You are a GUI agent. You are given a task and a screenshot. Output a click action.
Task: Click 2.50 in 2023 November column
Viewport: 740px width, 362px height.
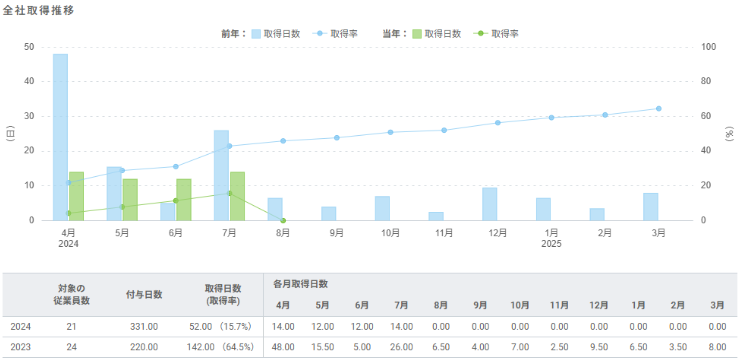[x=561, y=347]
